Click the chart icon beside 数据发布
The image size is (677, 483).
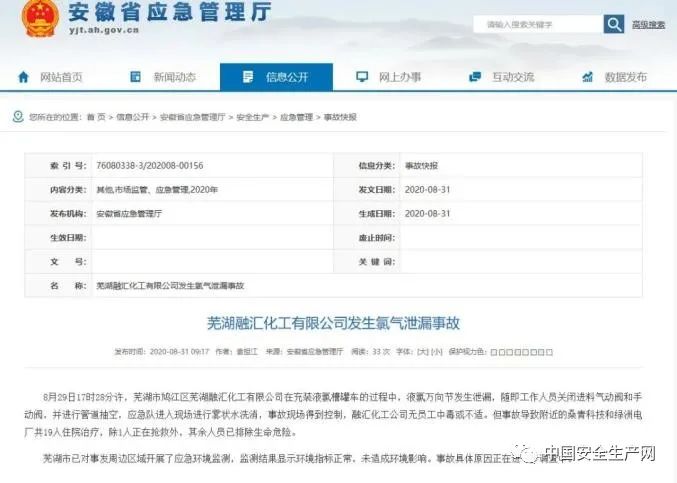pyautogui.click(x=587, y=77)
